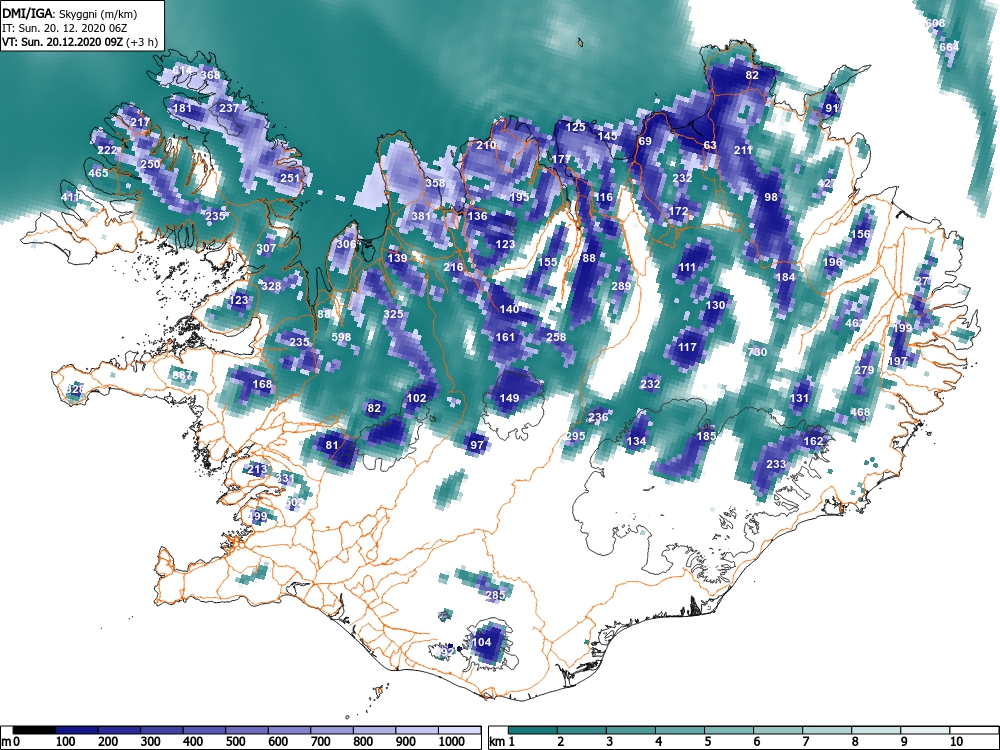Click the 306 visibility value
The height and width of the screenshot is (750, 1000).
click(x=346, y=244)
